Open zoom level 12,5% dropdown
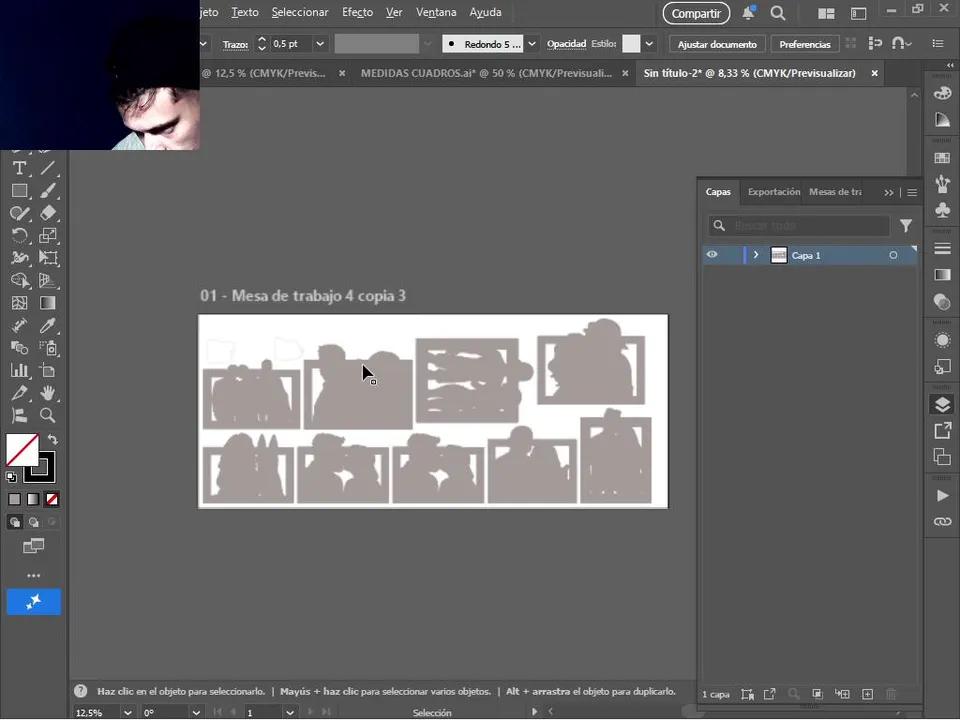This screenshot has height=720, width=960. point(127,713)
